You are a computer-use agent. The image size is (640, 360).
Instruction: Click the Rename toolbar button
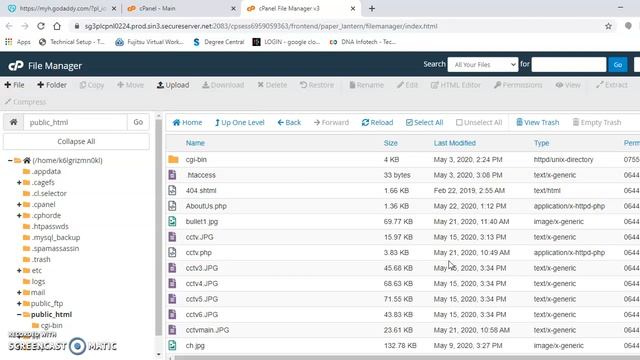[x=367, y=85]
